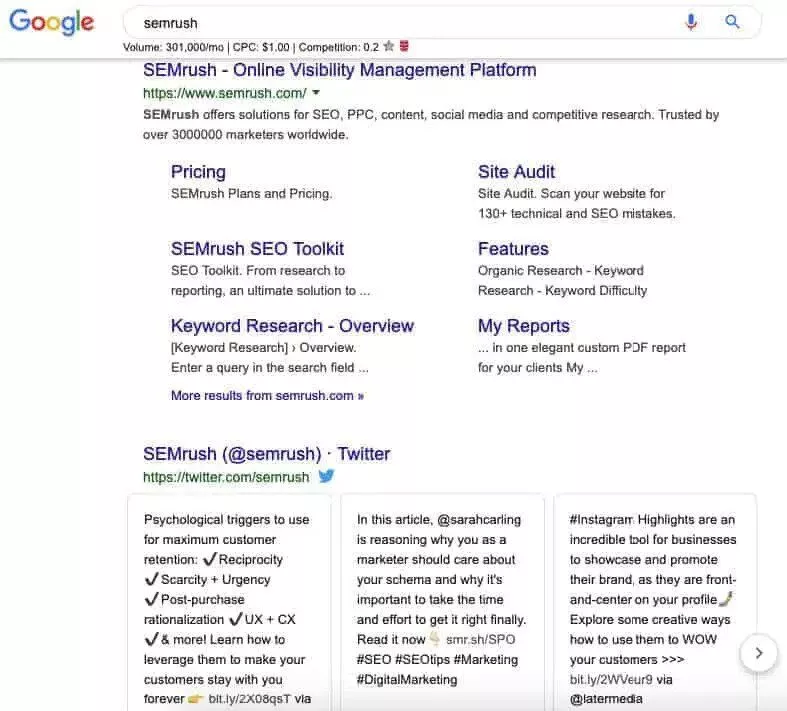Open the Instagram Highlights tweet card
The height and width of the screenshot is (711, 787).
654,600
